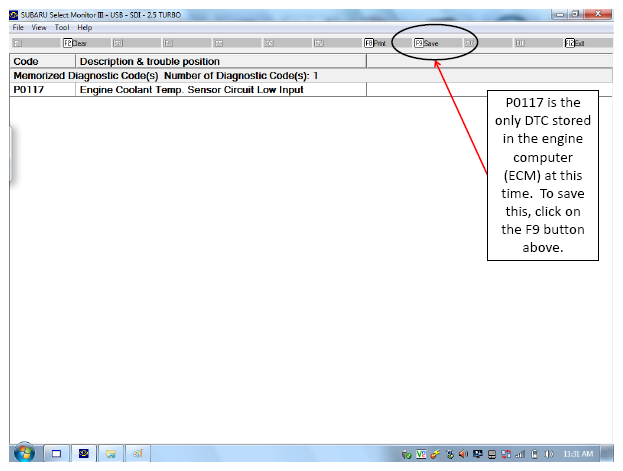Click the F2 Clear toolbar button
The image size is (623, 471).
pos(75,43)
